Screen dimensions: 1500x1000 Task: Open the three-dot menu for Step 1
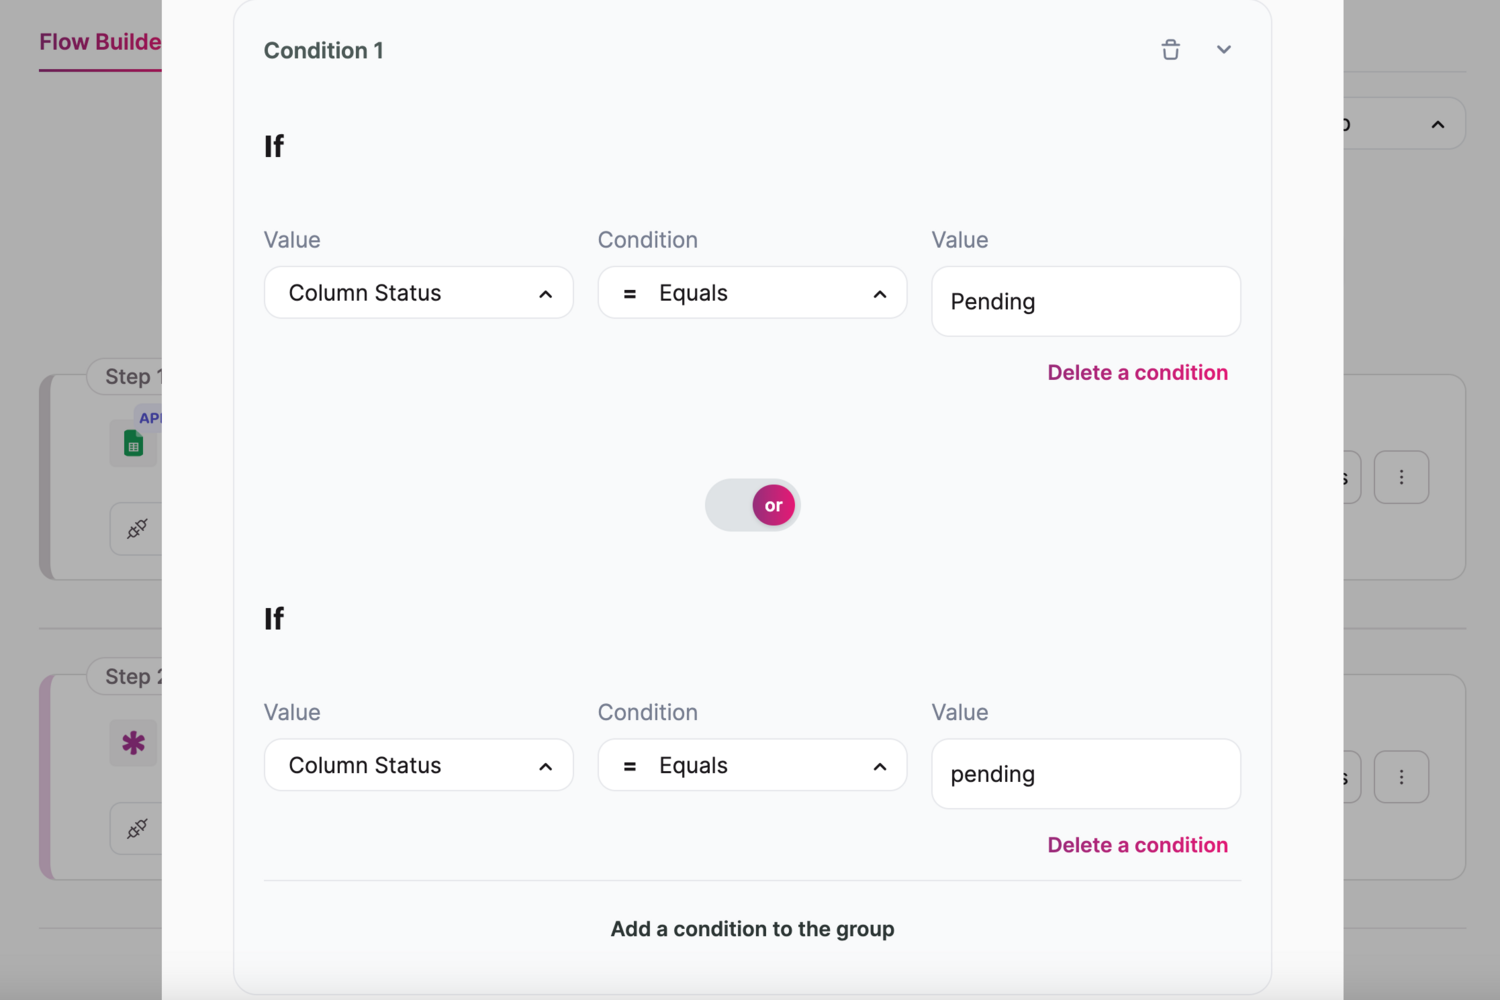[x=1401, y=477]
